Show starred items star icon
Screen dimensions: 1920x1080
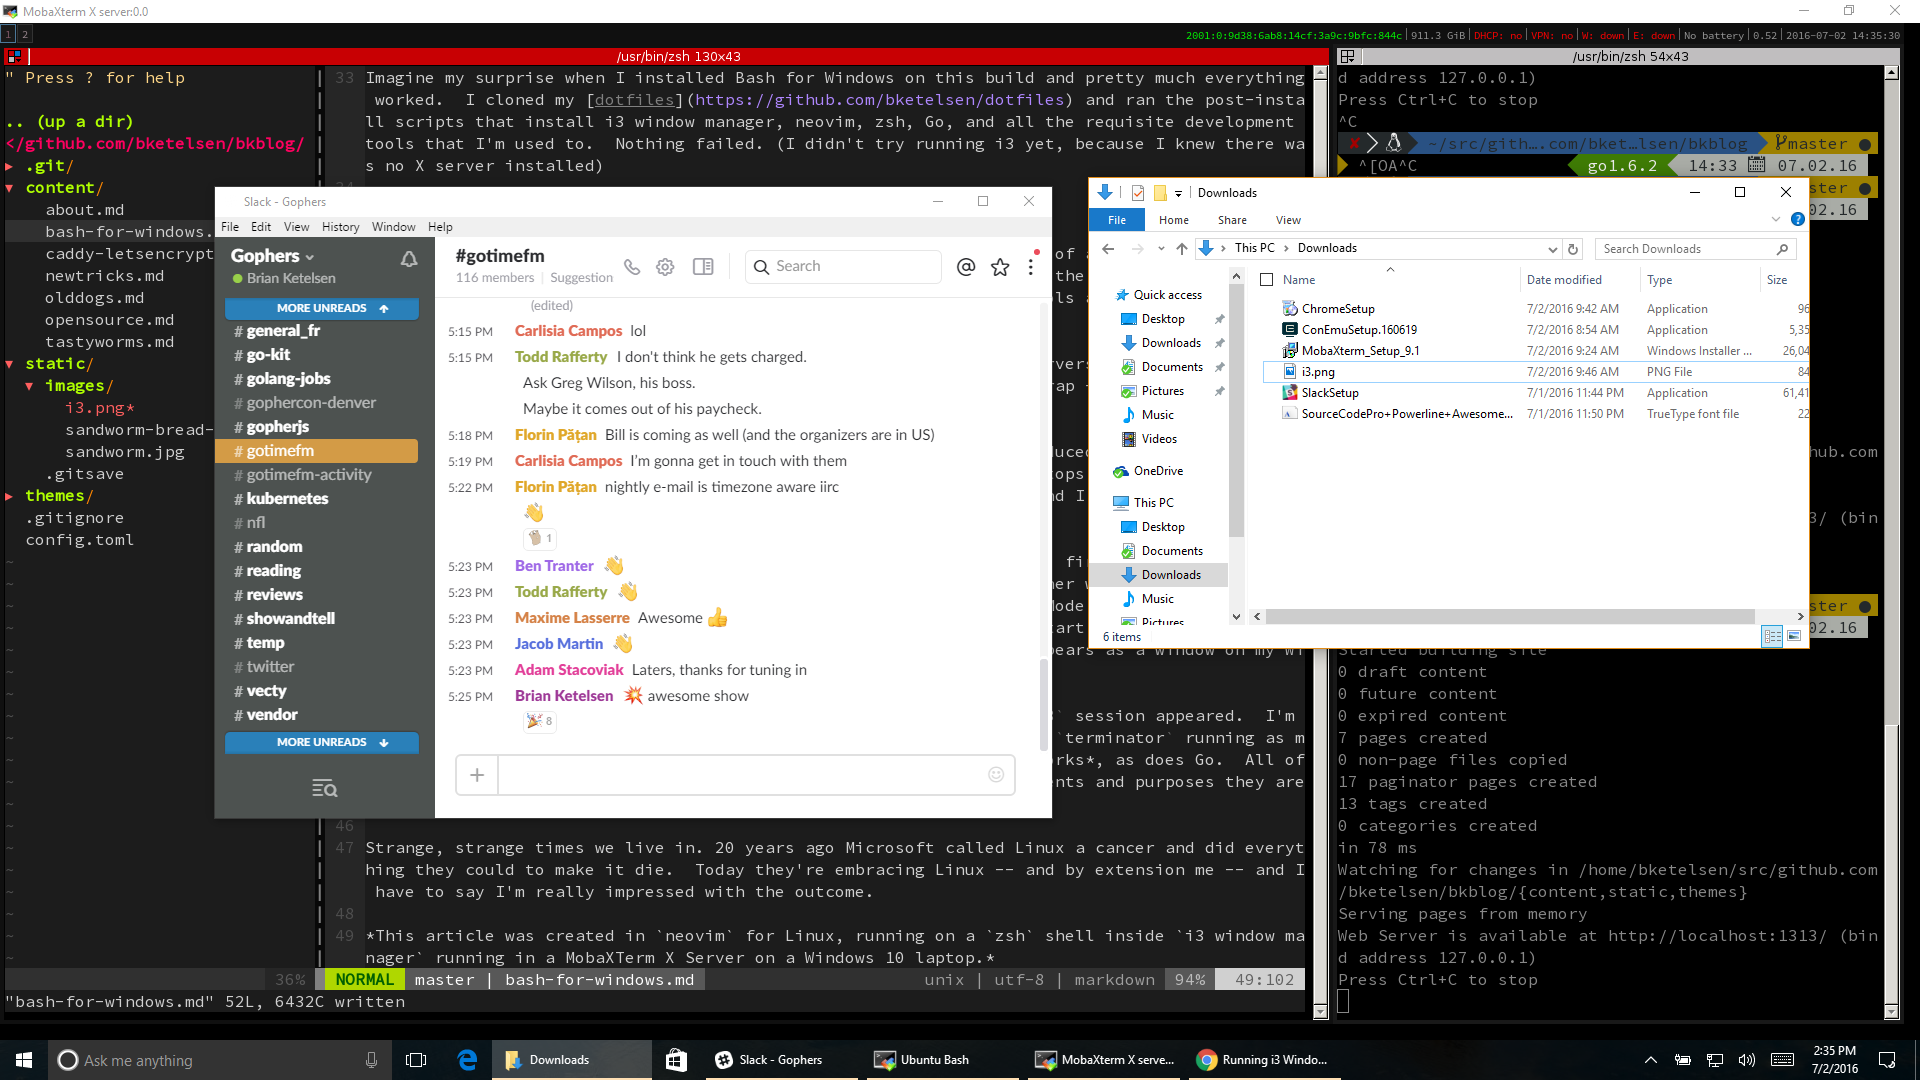click(x=999, y=267)
